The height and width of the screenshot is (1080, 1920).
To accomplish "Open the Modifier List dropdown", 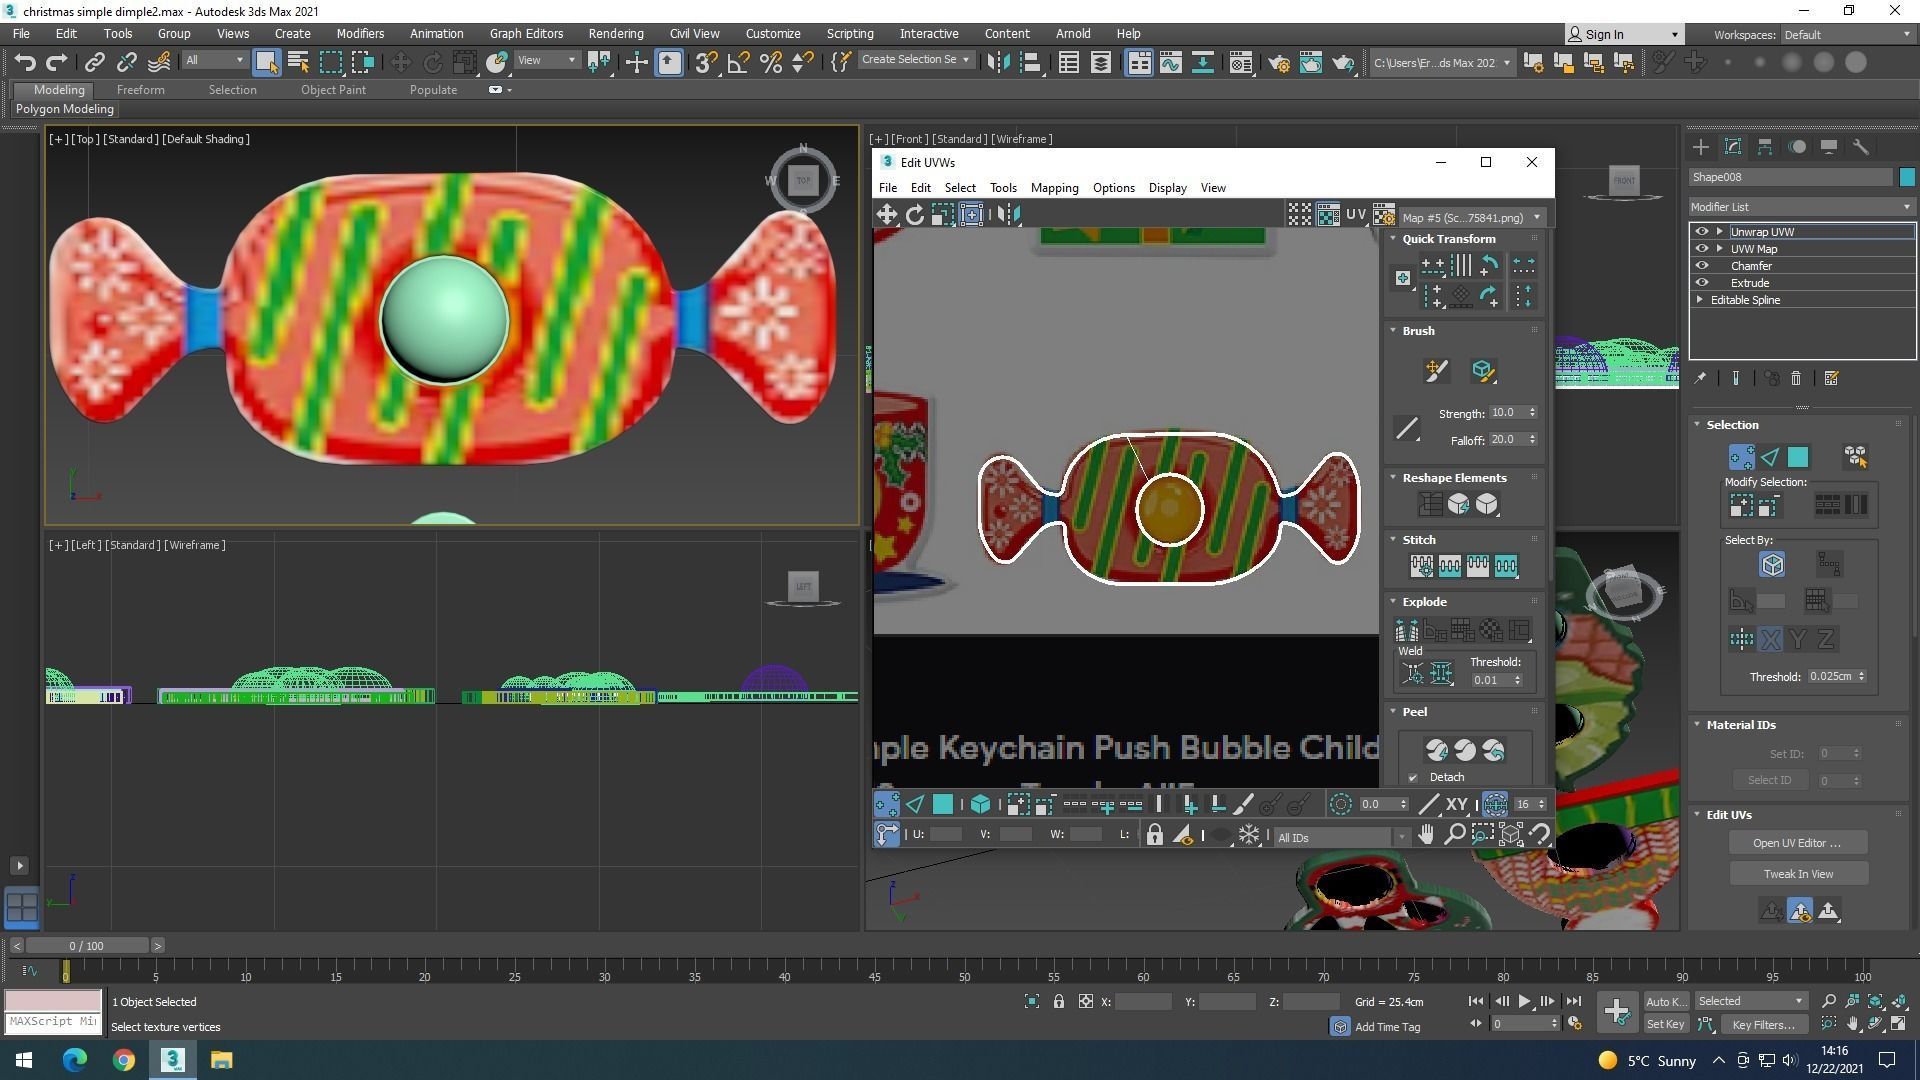I will (x=1800, y=207).
